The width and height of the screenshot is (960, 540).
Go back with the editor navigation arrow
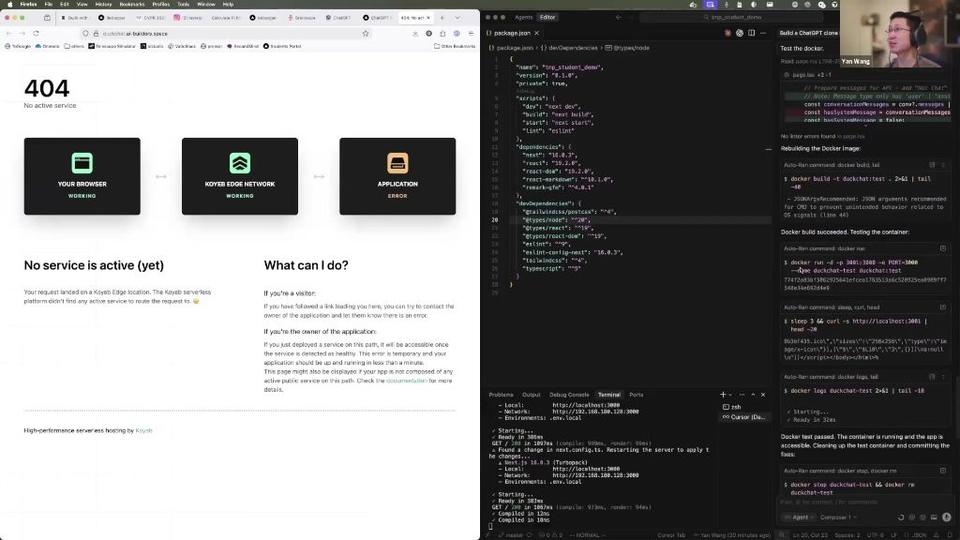point(618,17)
